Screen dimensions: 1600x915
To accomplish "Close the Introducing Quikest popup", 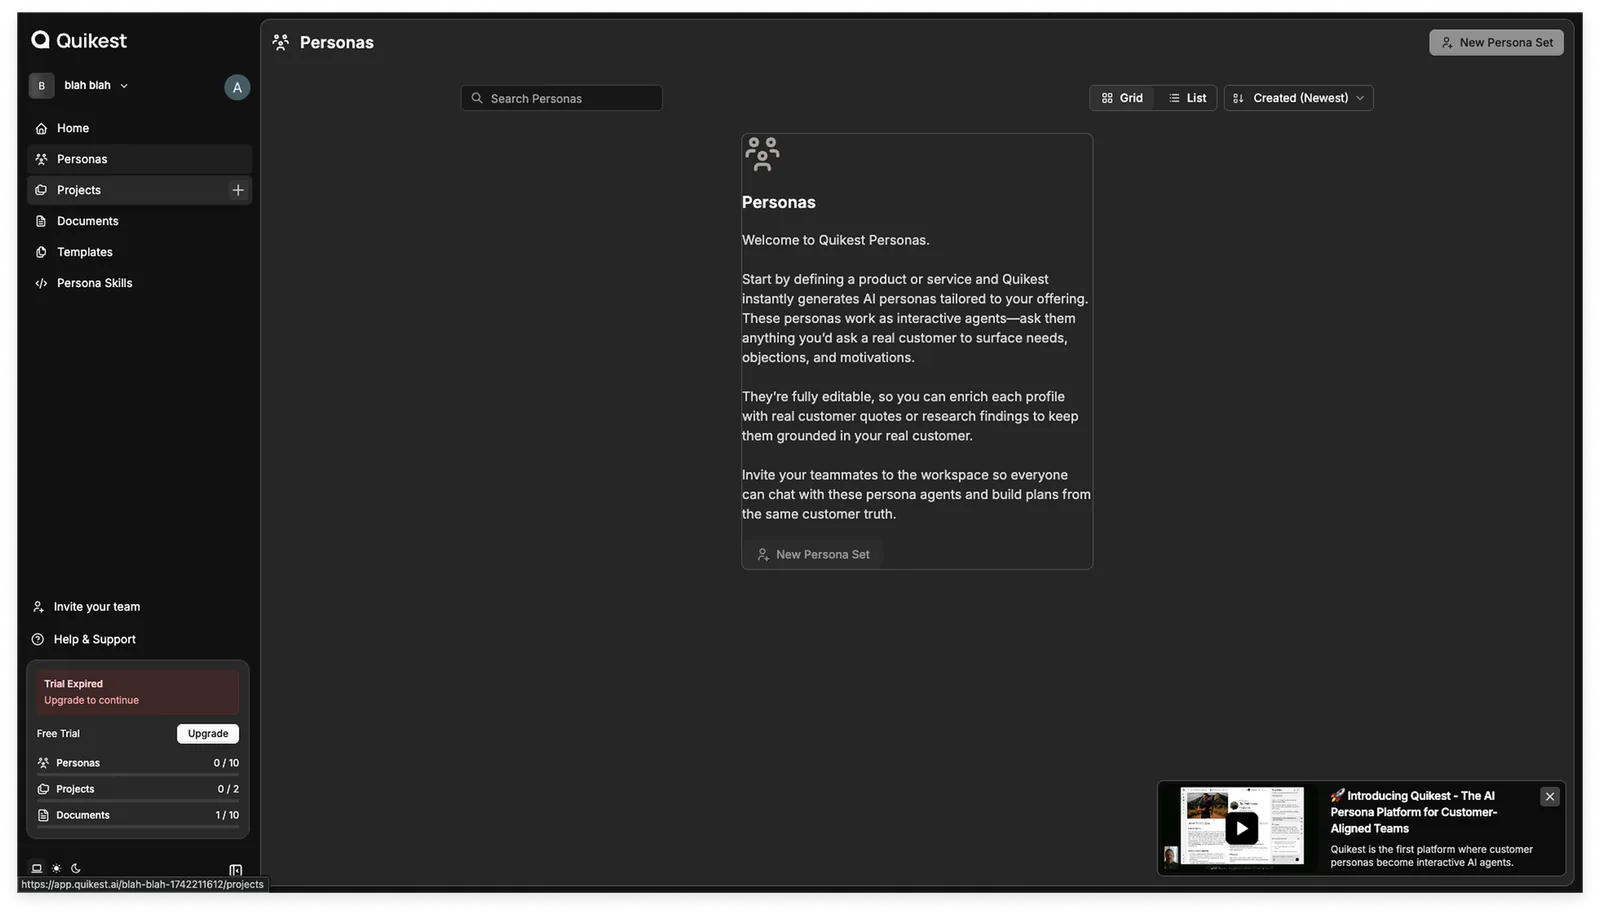I will [1550, 797].
